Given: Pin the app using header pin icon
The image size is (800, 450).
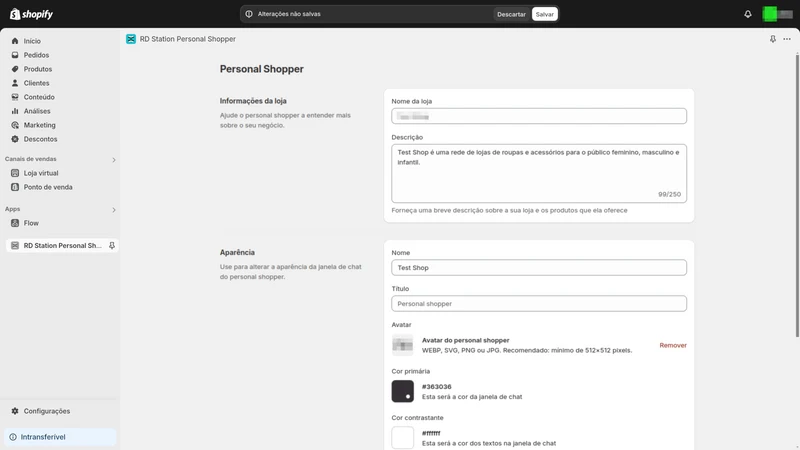Looking at the screenshot, I should [772, 39].
